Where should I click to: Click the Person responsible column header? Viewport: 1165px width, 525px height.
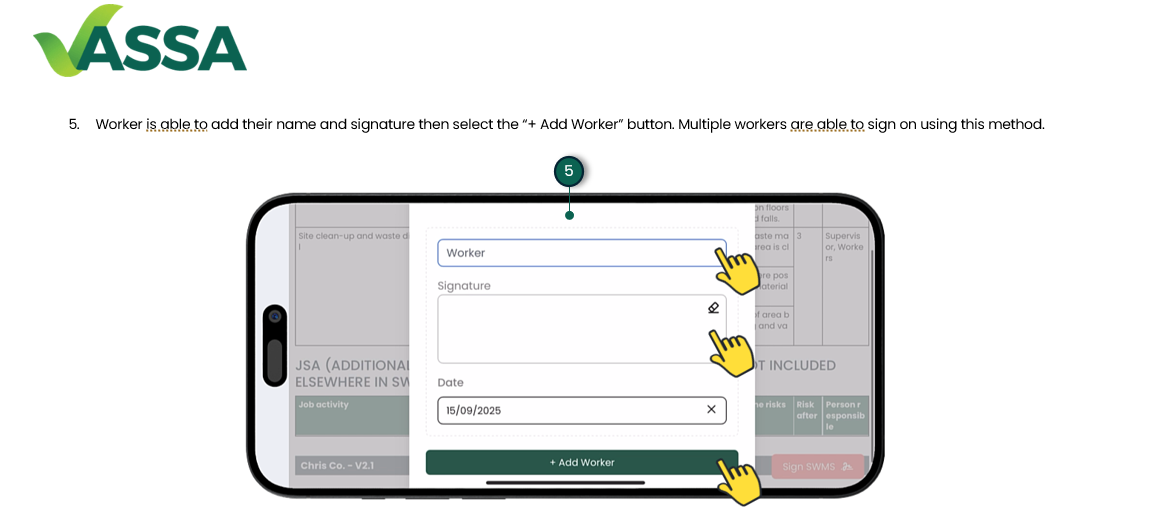tap(846, 416)
